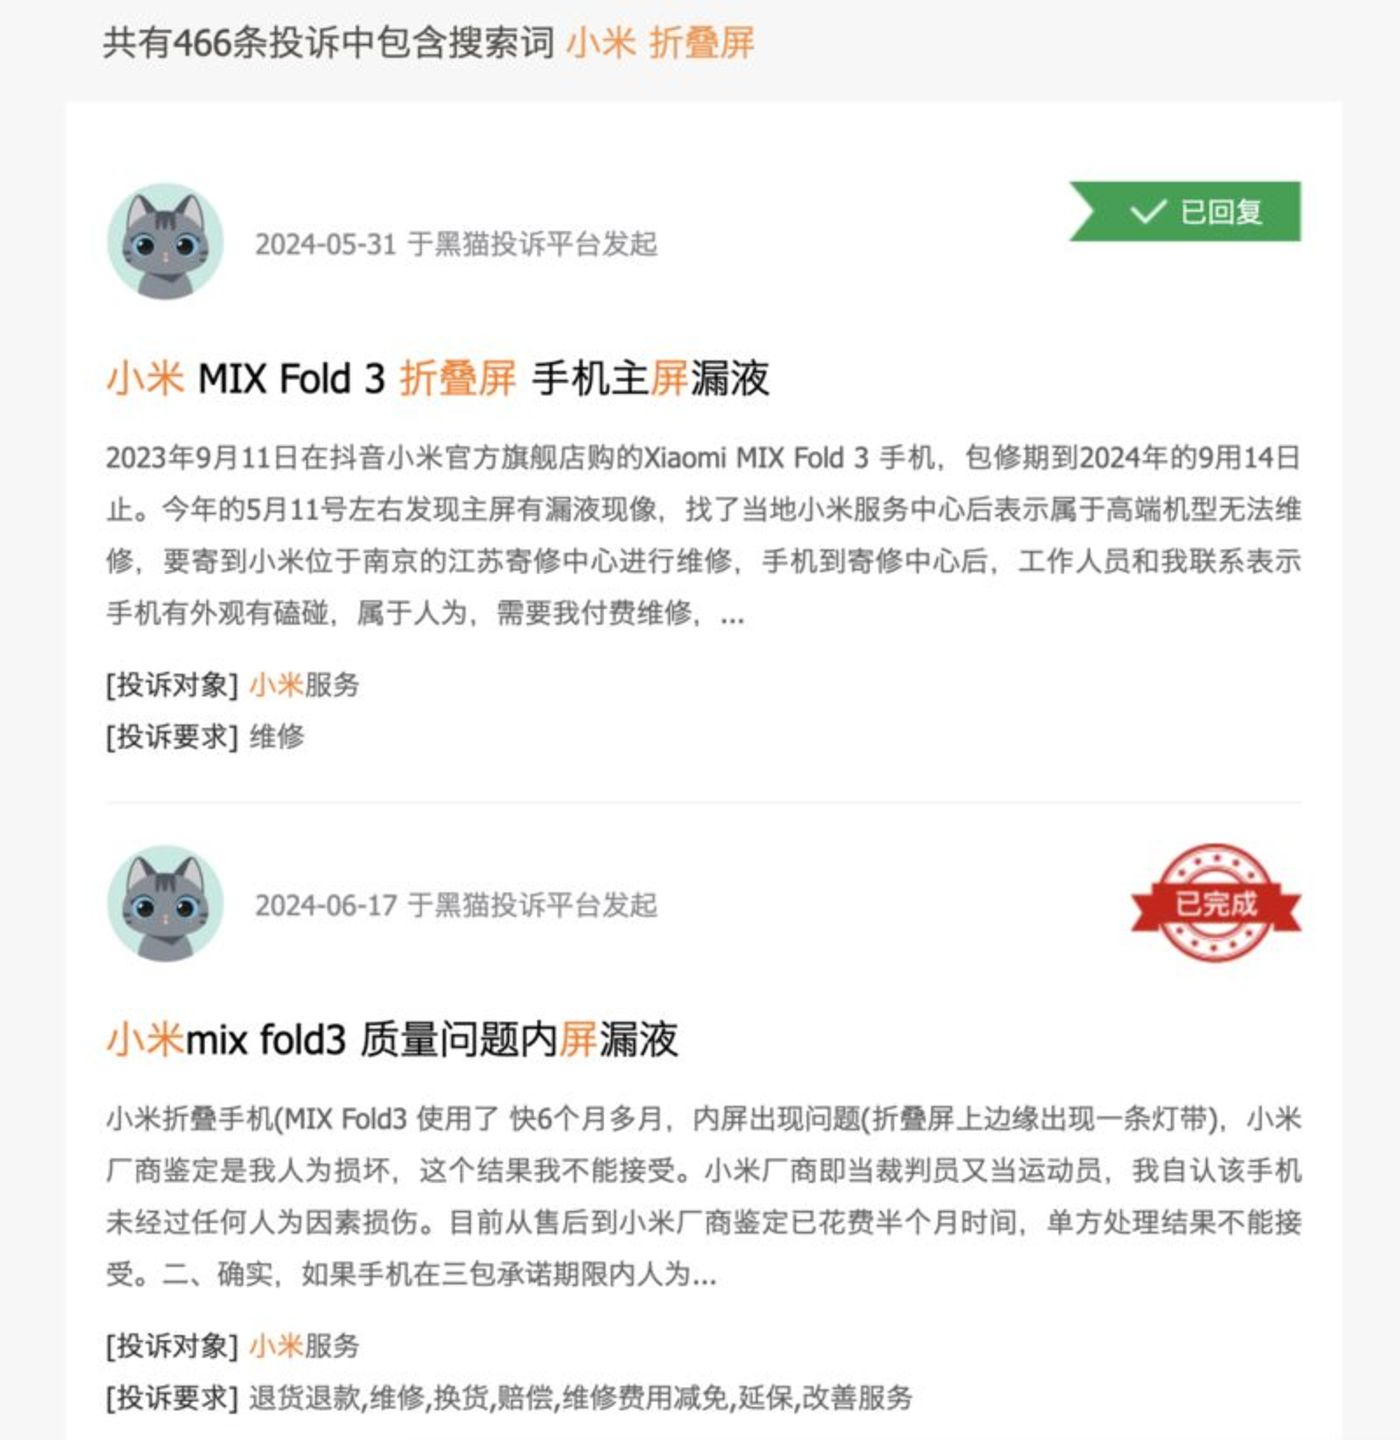The image size is (1400, 1440).
Task: Click the checkmark inside the 已回复 badge
Action: [x=1147, y=211]
